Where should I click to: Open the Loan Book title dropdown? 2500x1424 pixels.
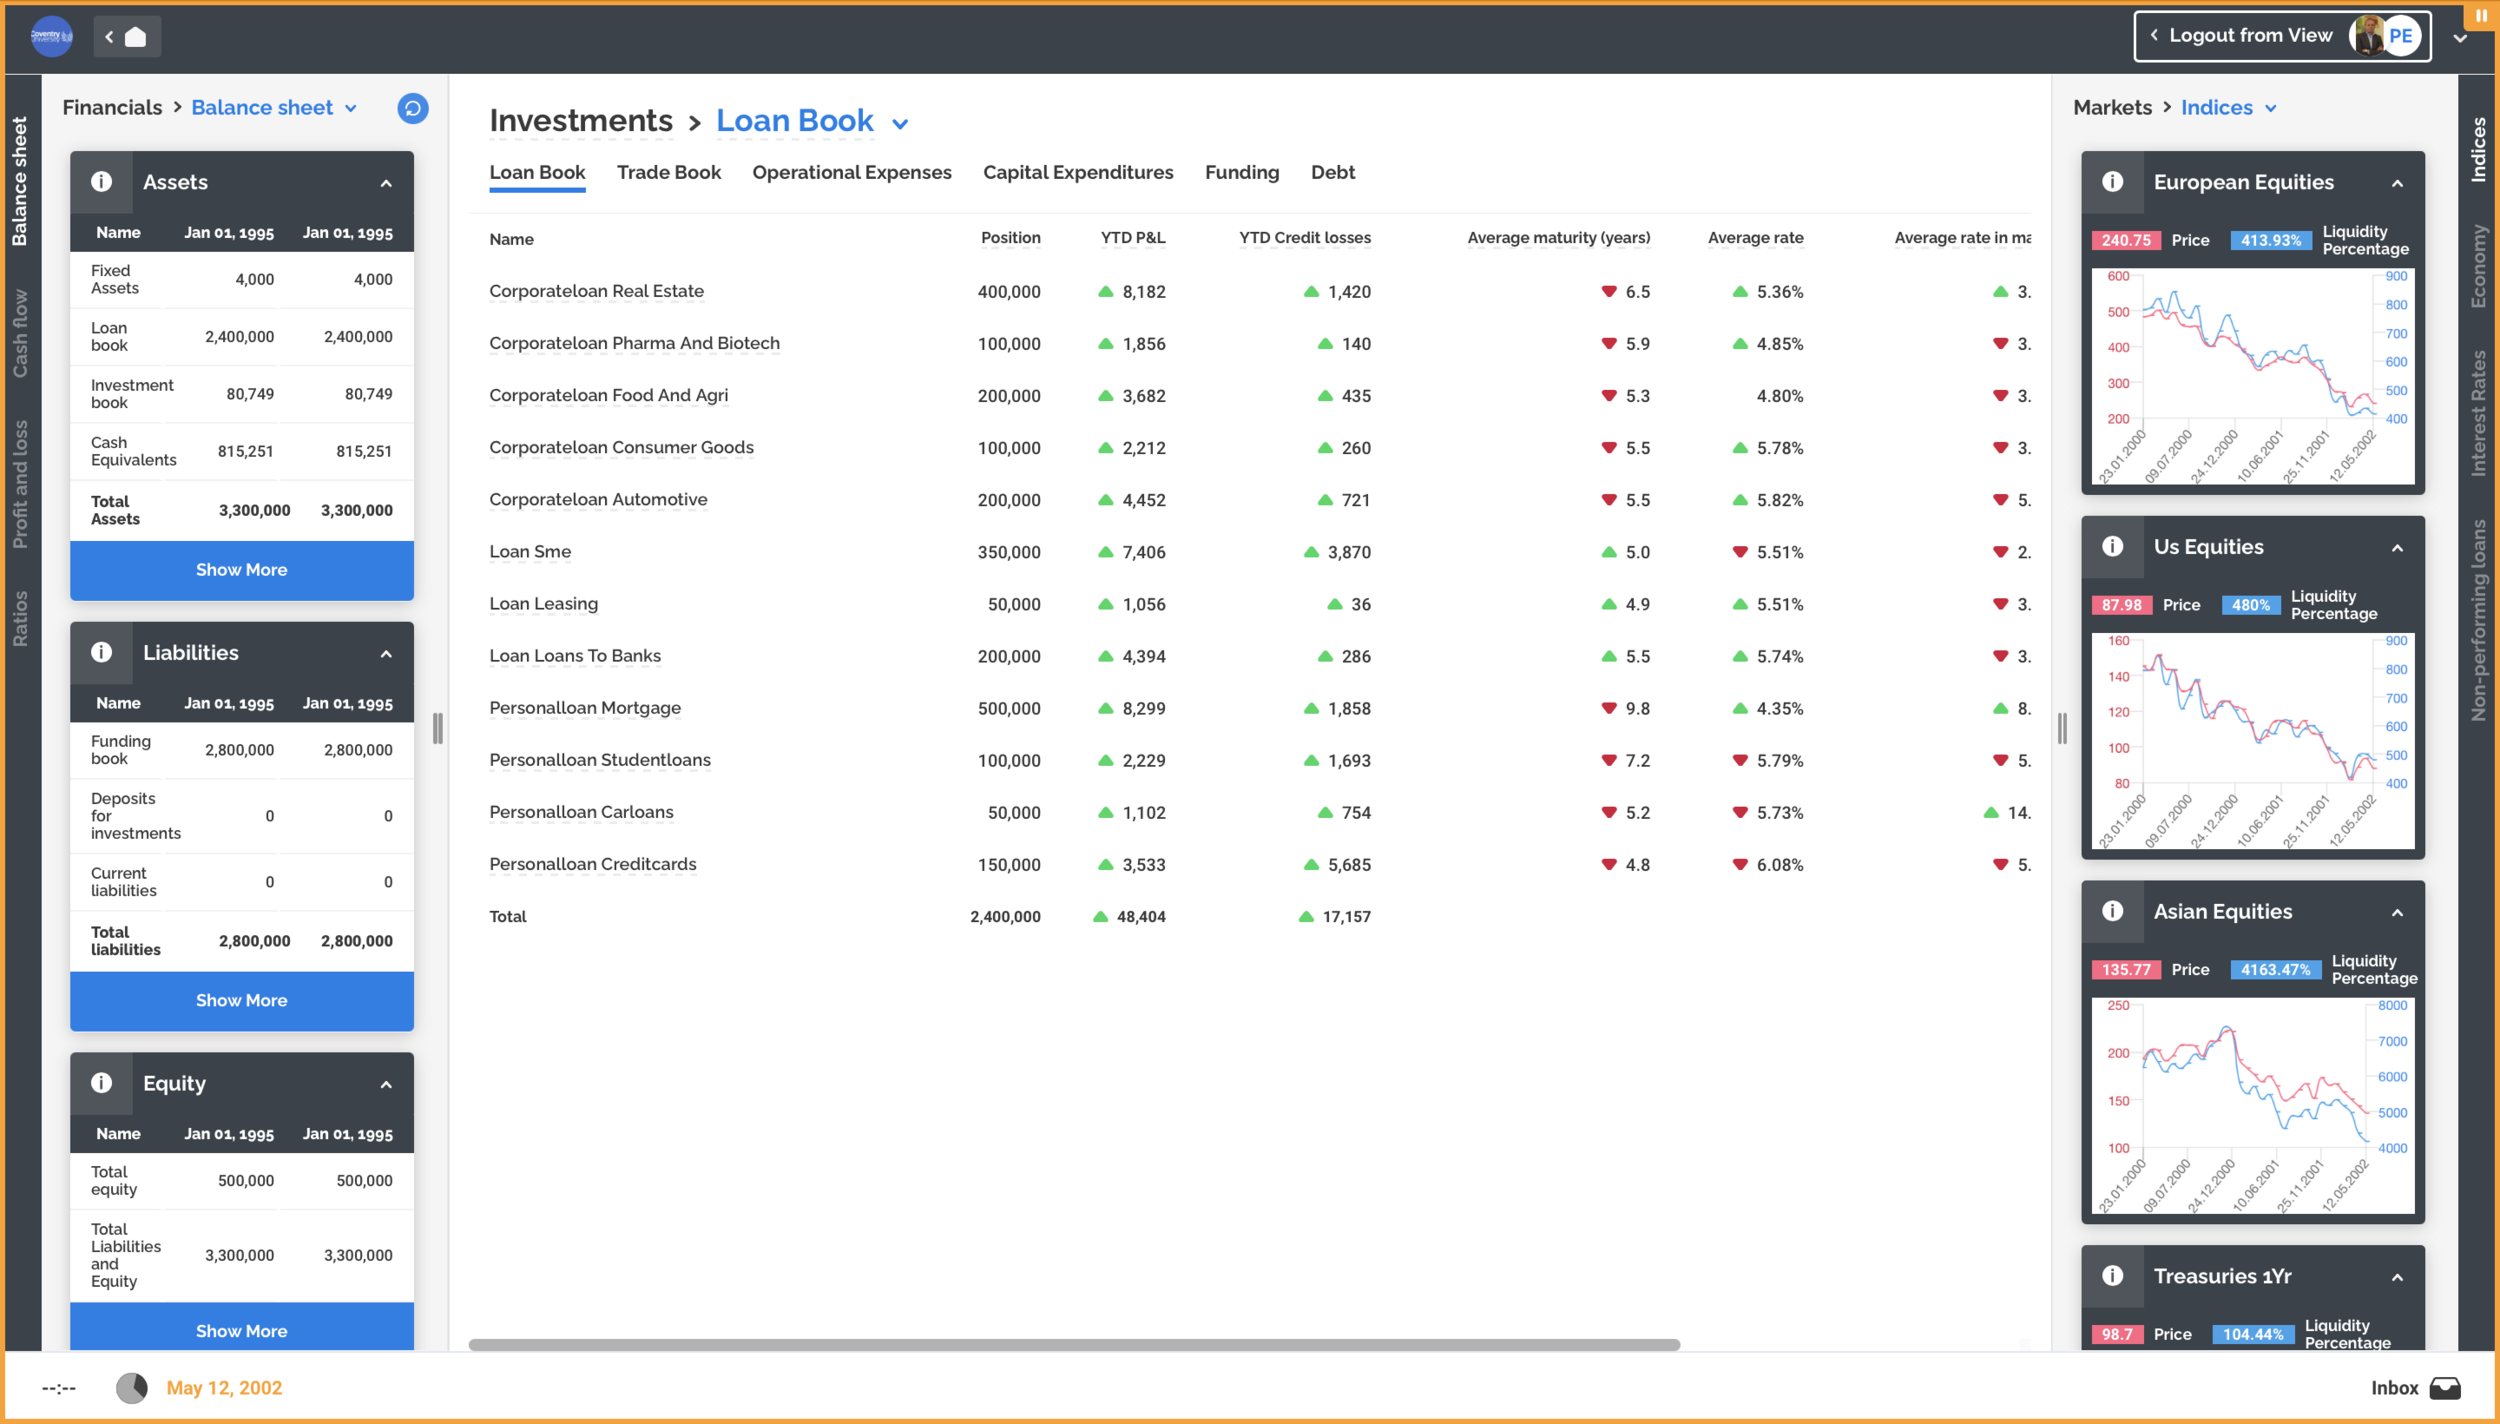coord(900,124)
